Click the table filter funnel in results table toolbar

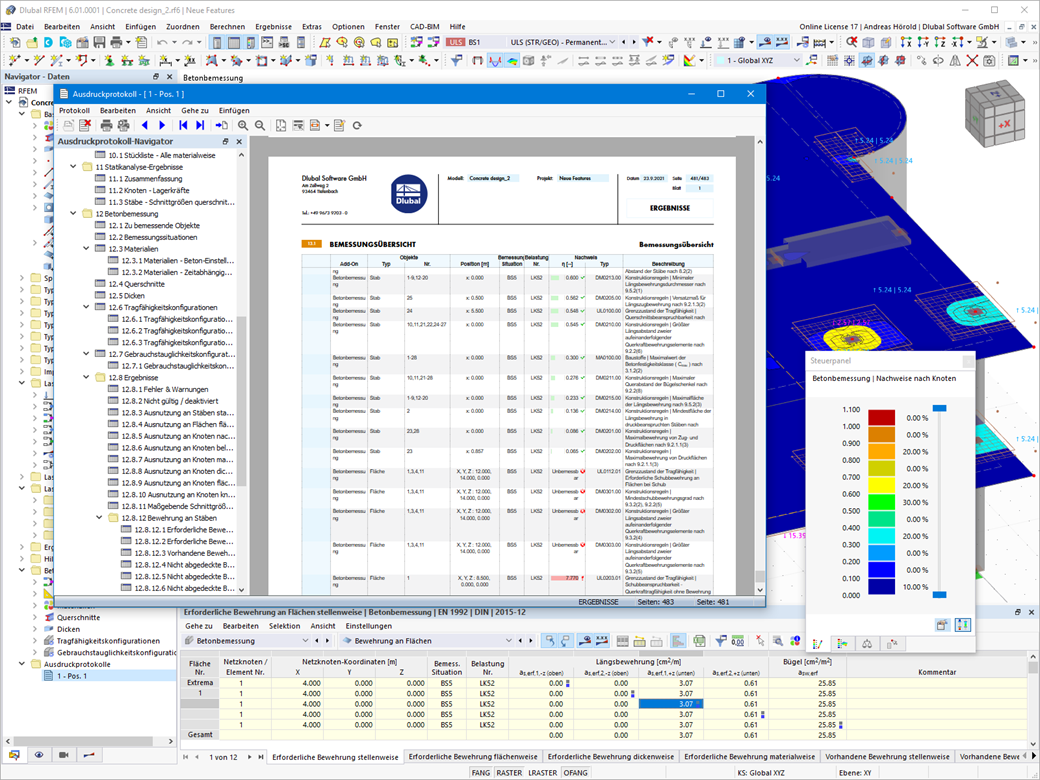point(720,641)
